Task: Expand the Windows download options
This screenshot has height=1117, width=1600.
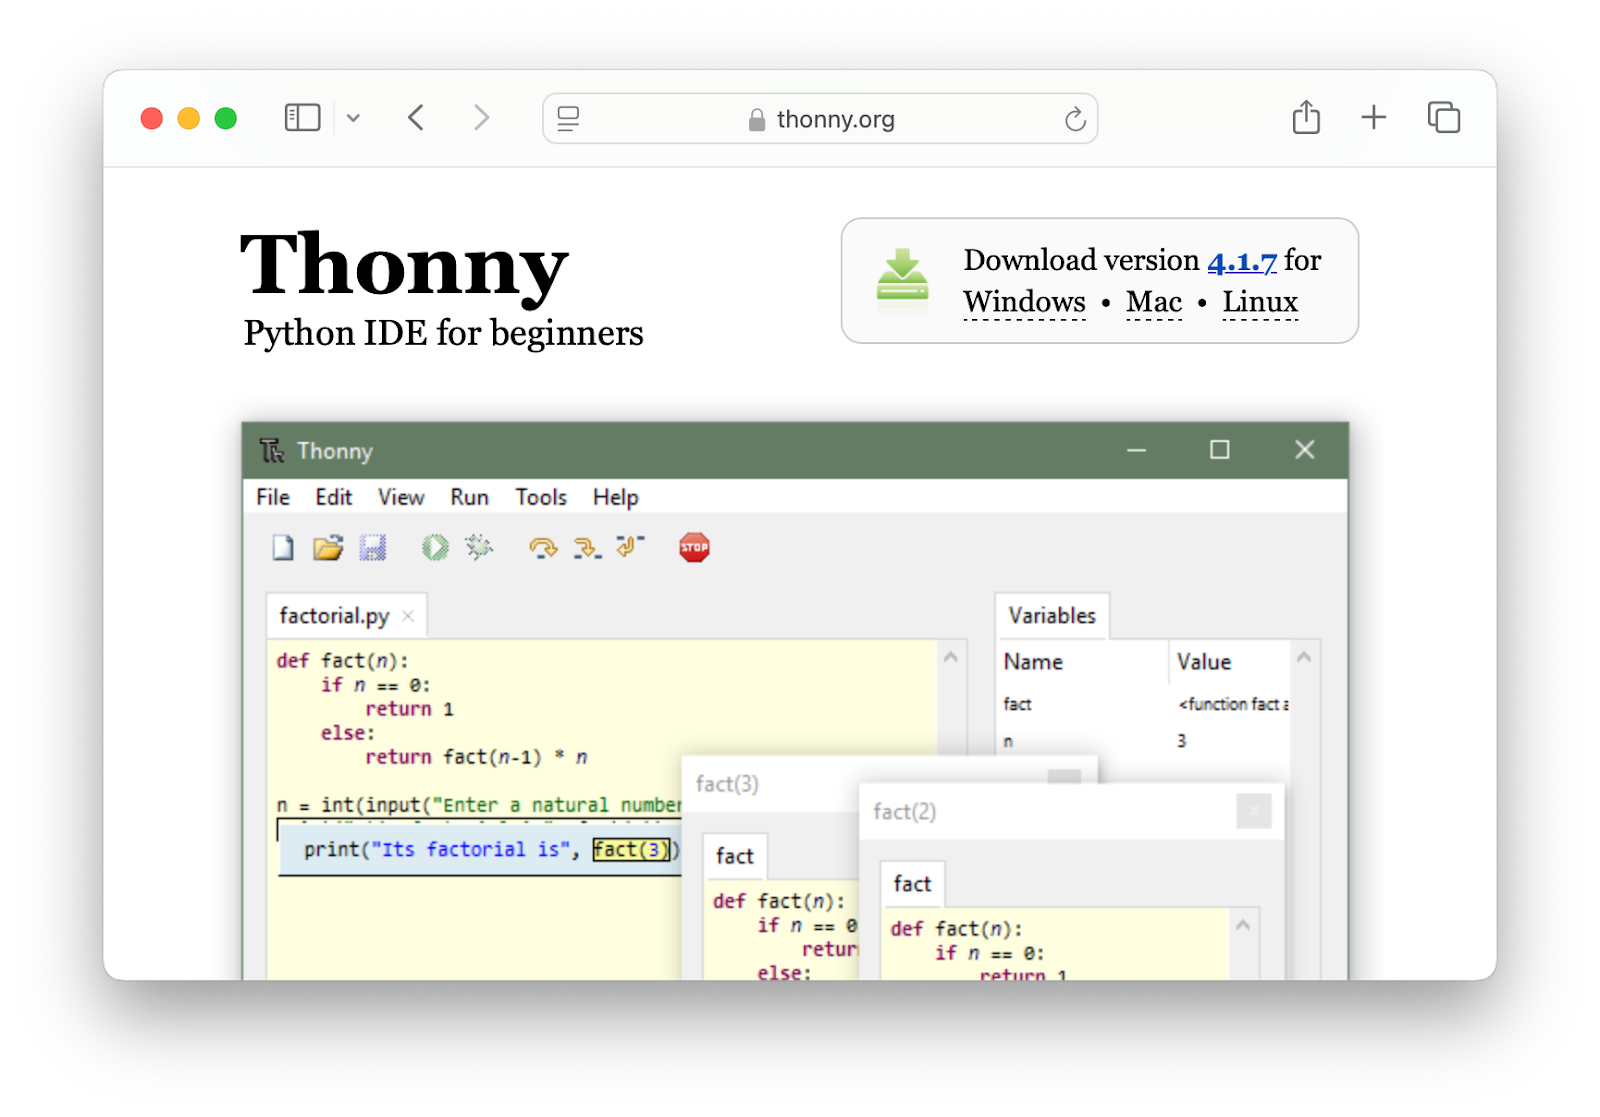Action: (1024, 302)
